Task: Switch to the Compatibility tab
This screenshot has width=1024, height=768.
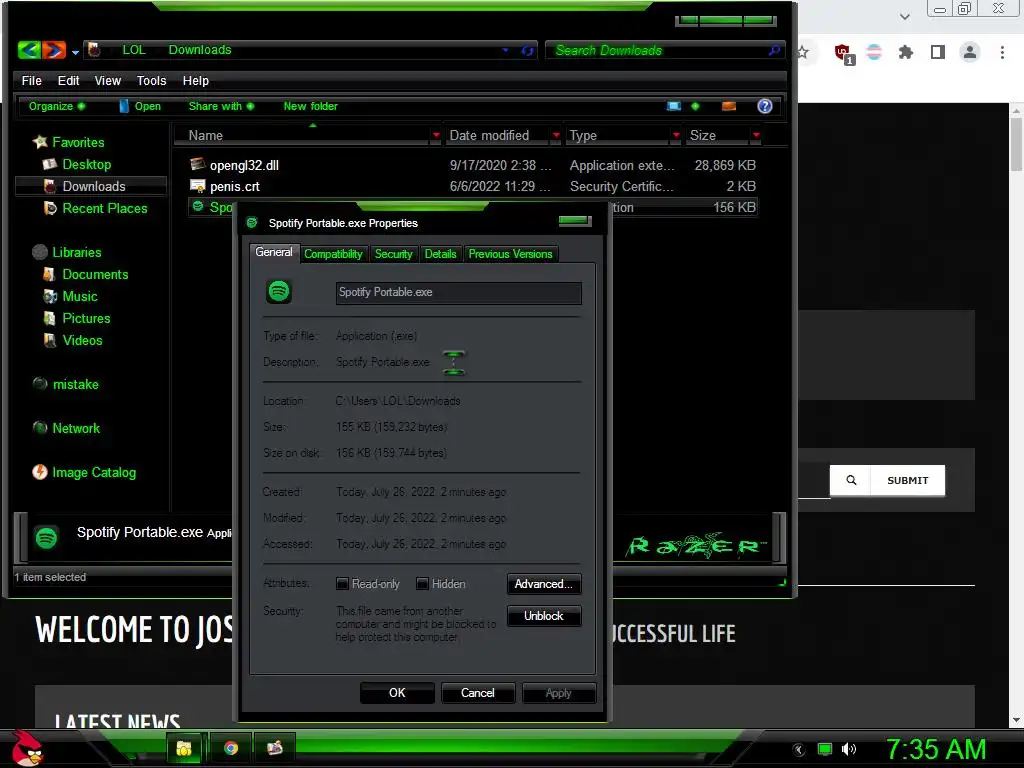Action: pos(333,254)
